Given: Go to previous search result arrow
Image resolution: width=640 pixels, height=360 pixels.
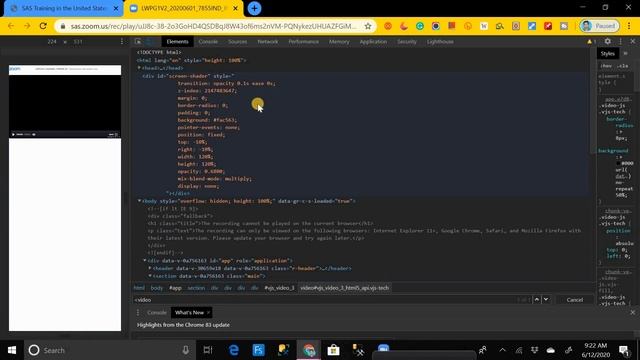Looking at the screenshot, I should pyautogui.click(x=537, y=299).
